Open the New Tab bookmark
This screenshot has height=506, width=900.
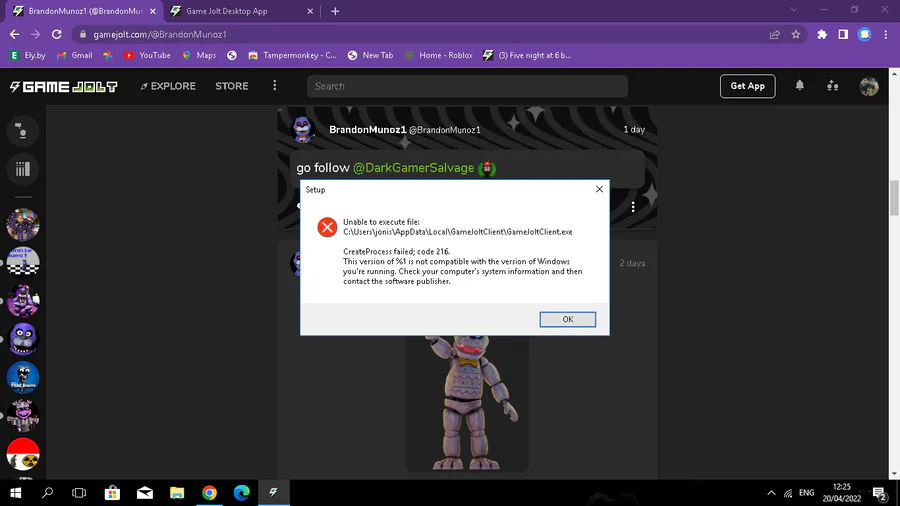[x=371, y=55]
